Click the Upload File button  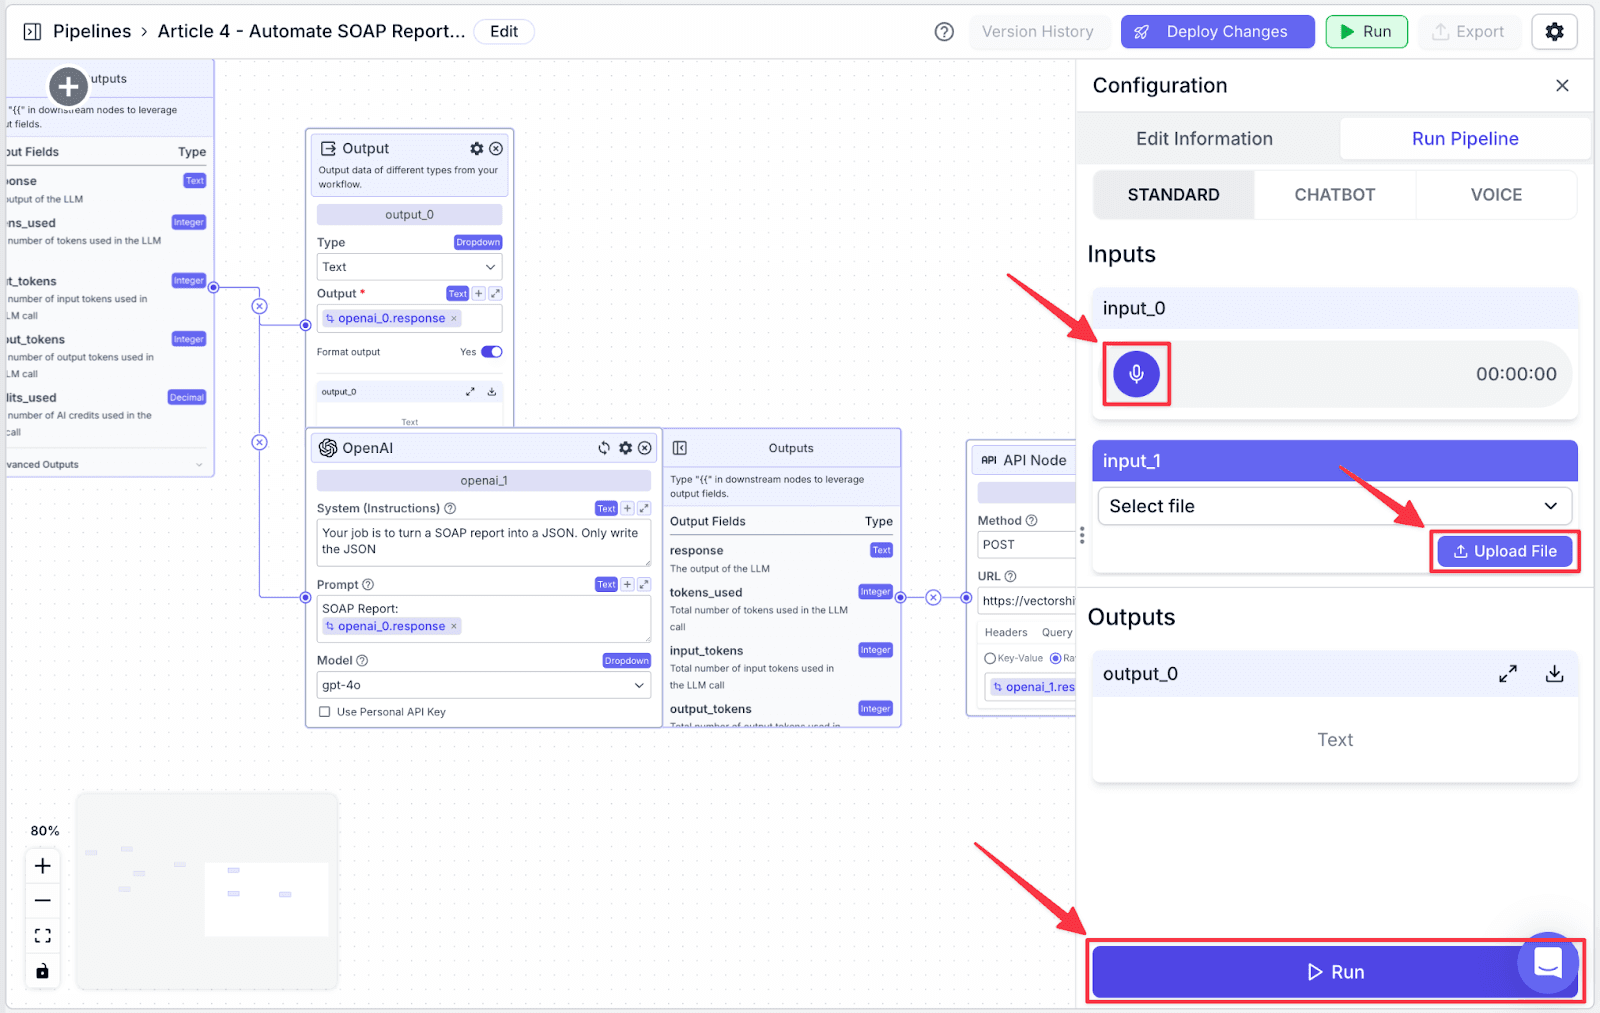1505,551
